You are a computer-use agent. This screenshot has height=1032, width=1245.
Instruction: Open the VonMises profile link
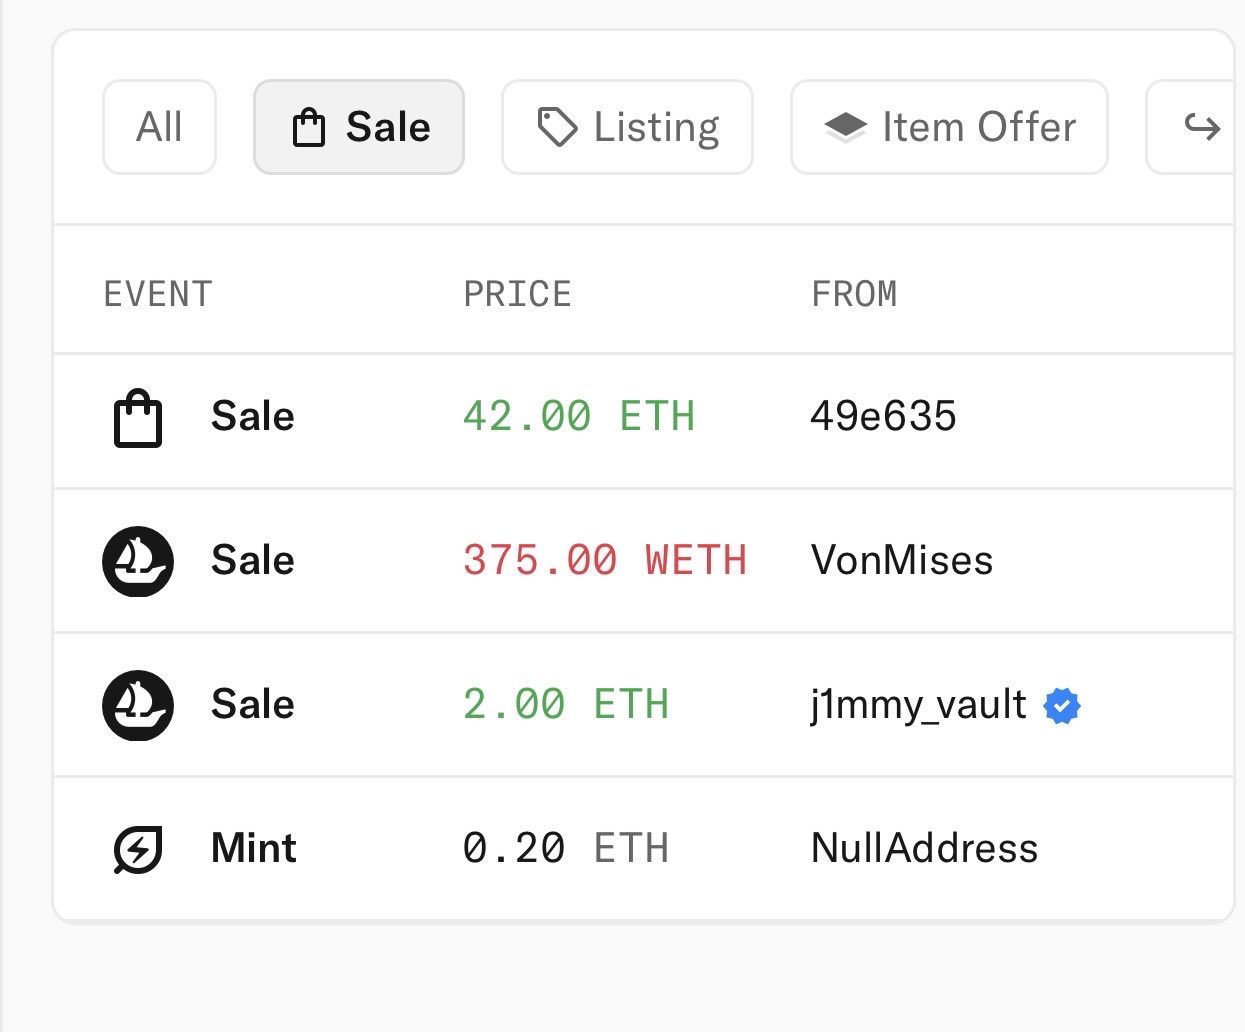902,561
